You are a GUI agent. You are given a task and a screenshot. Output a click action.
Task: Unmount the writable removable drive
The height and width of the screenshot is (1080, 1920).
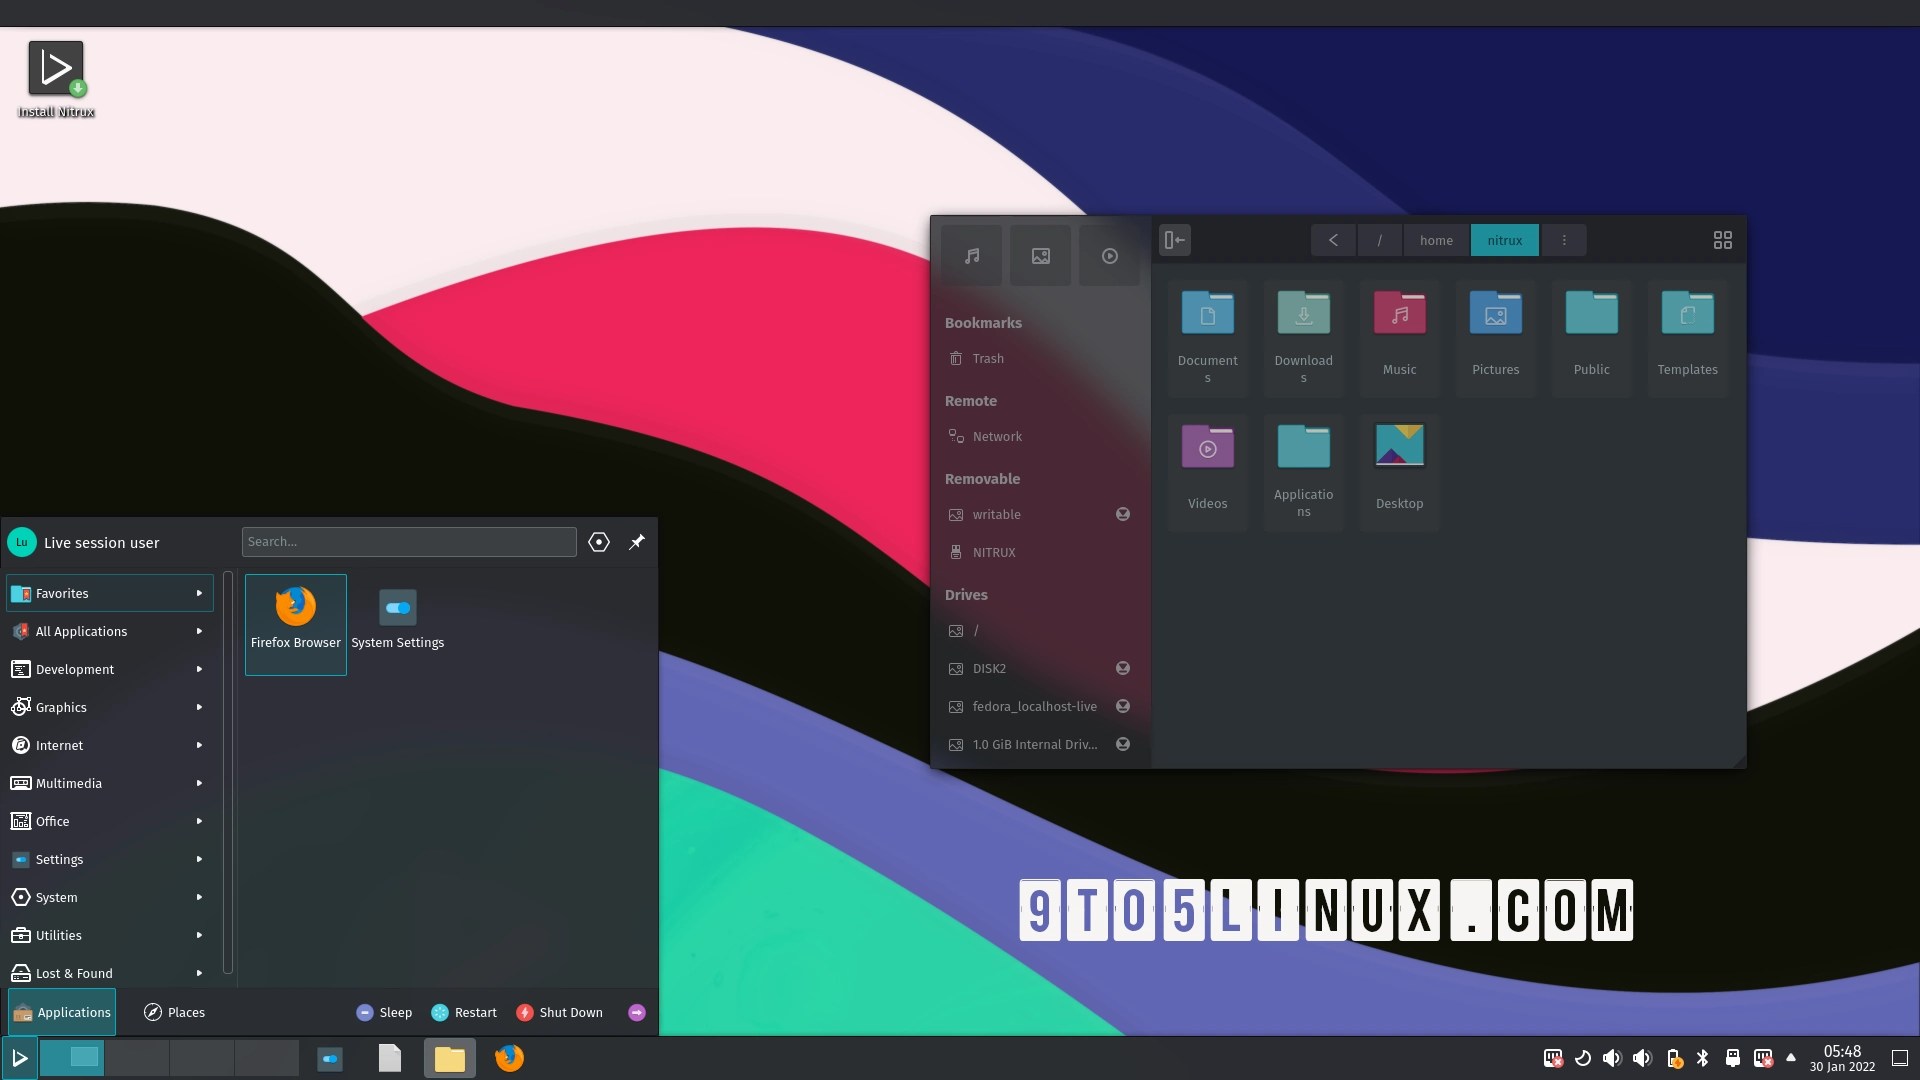click(x=1123, y=514)
